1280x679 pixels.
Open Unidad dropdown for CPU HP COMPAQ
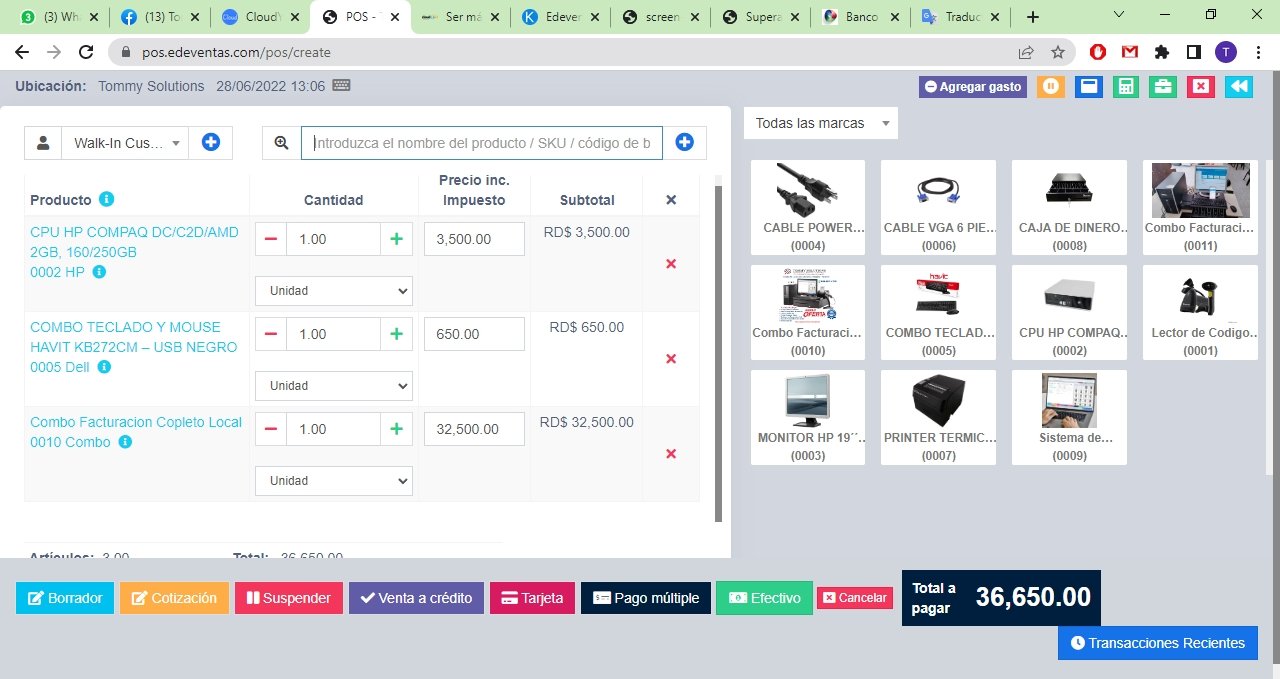334,291
